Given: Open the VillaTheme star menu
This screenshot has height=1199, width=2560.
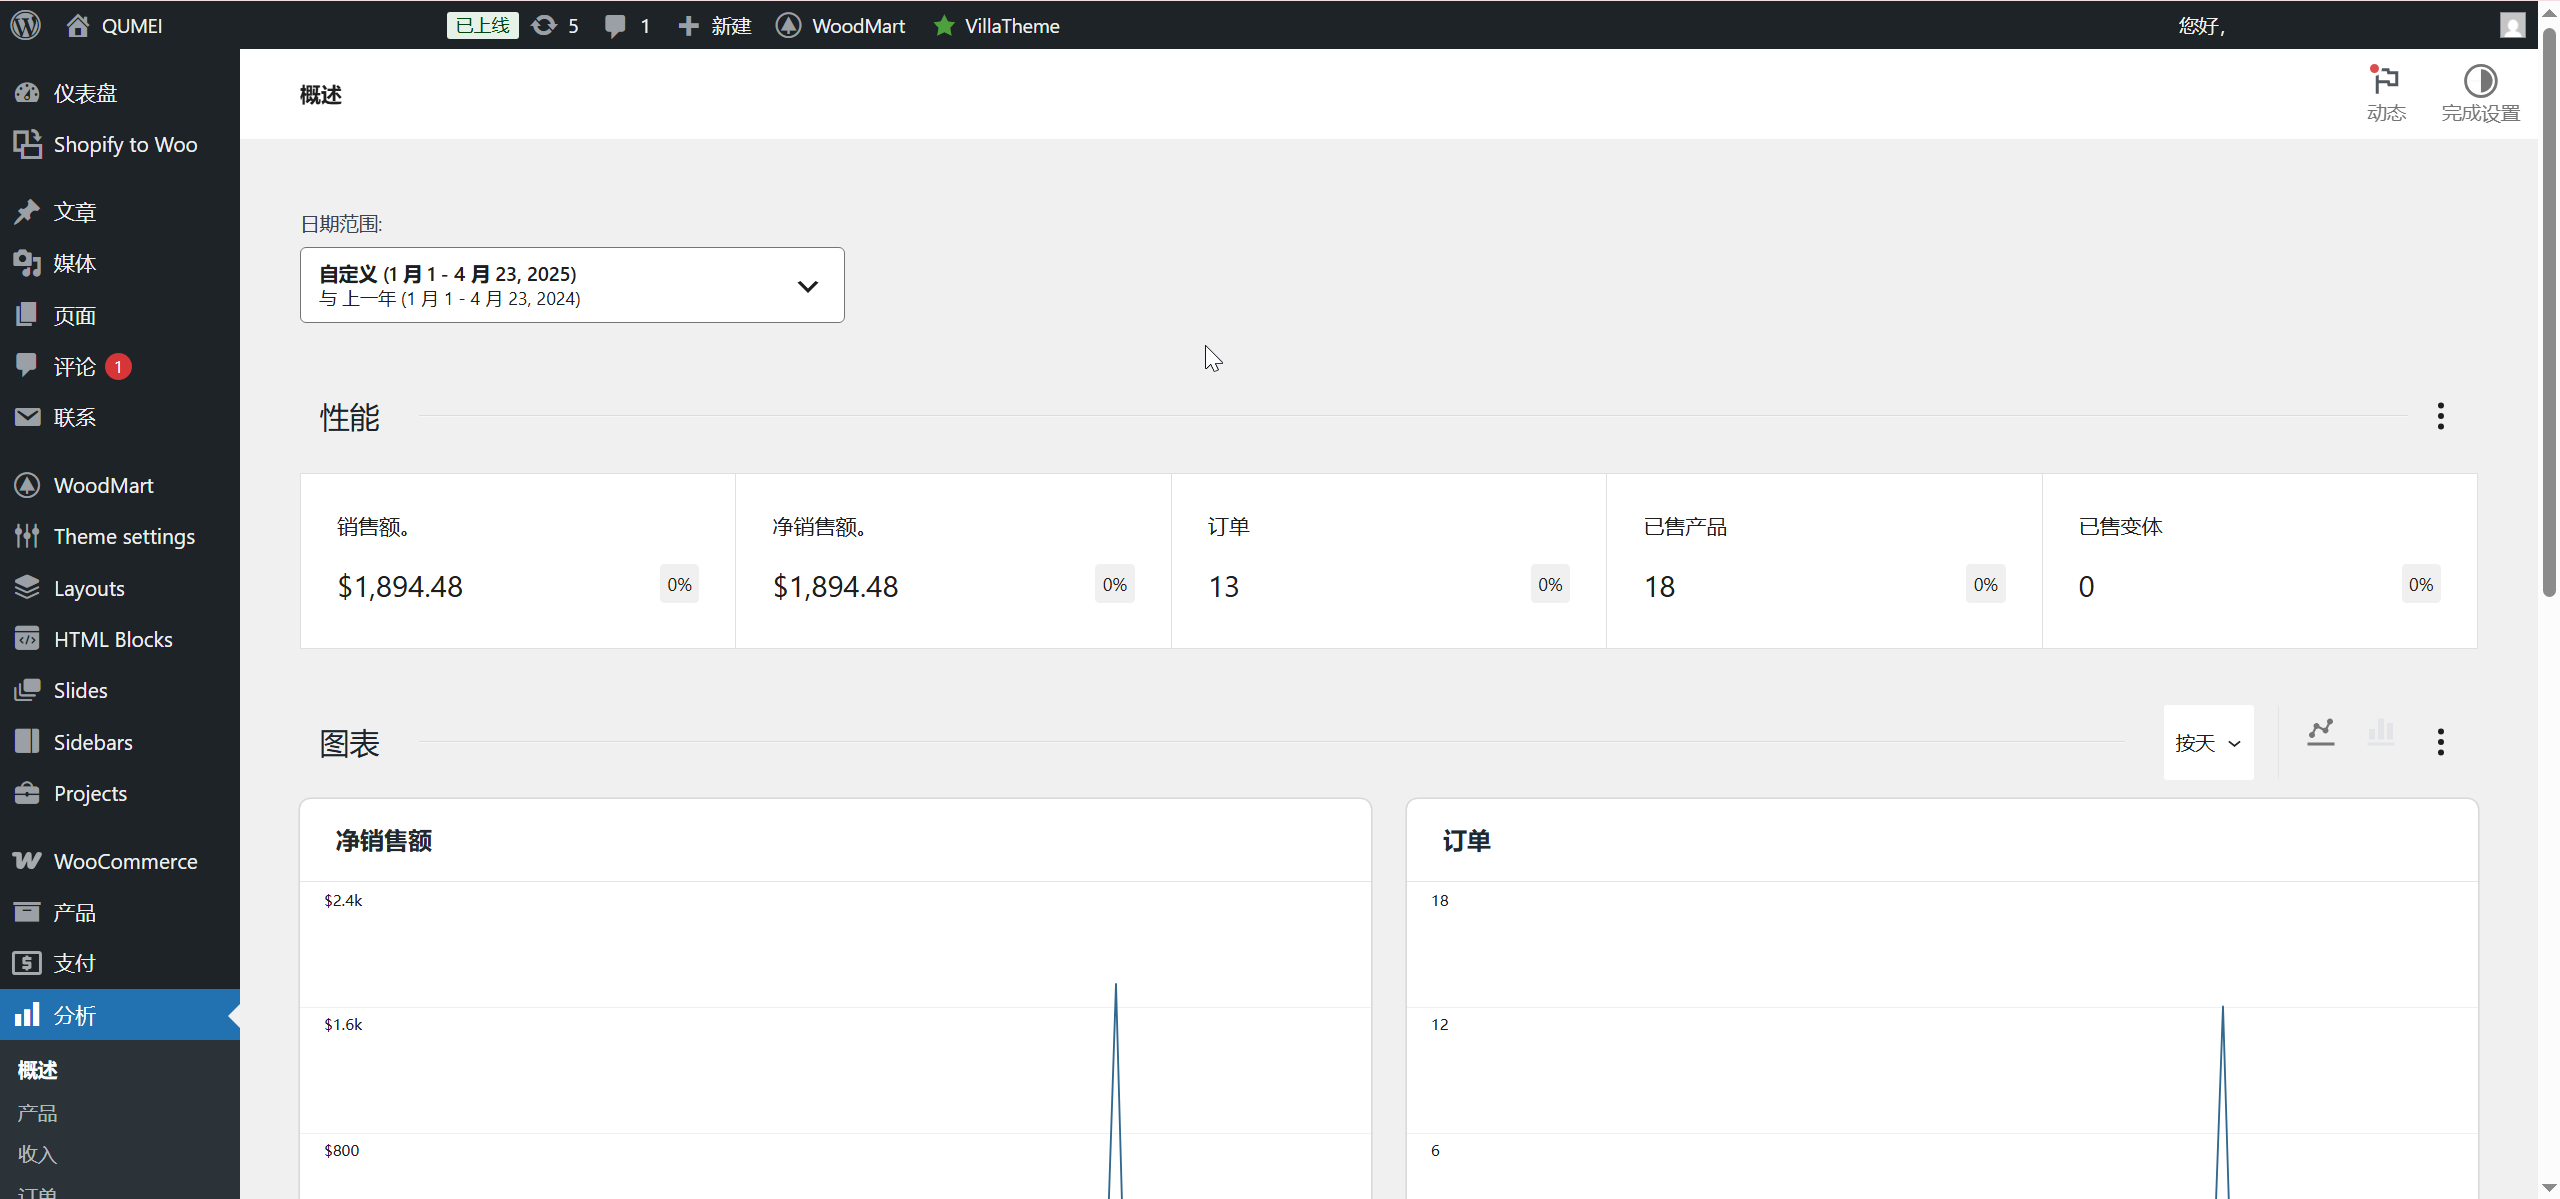Looking at the screenshot, I should [x=996, y=25].
